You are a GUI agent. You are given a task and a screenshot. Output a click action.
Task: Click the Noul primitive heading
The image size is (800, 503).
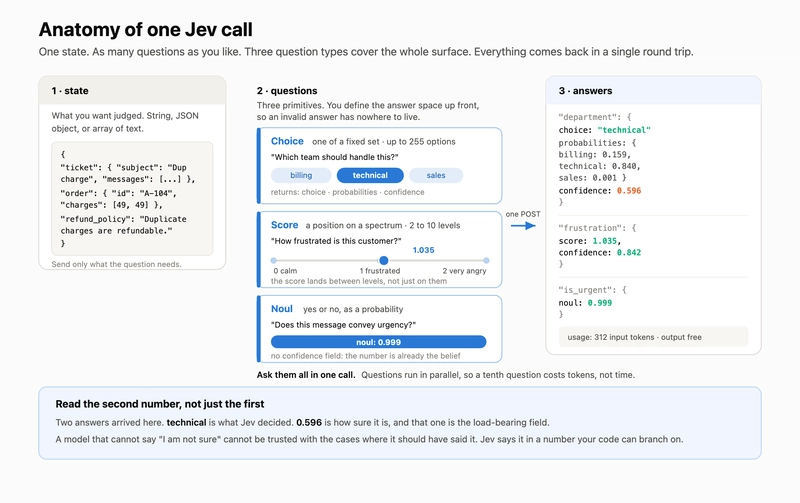click(282, 309)
